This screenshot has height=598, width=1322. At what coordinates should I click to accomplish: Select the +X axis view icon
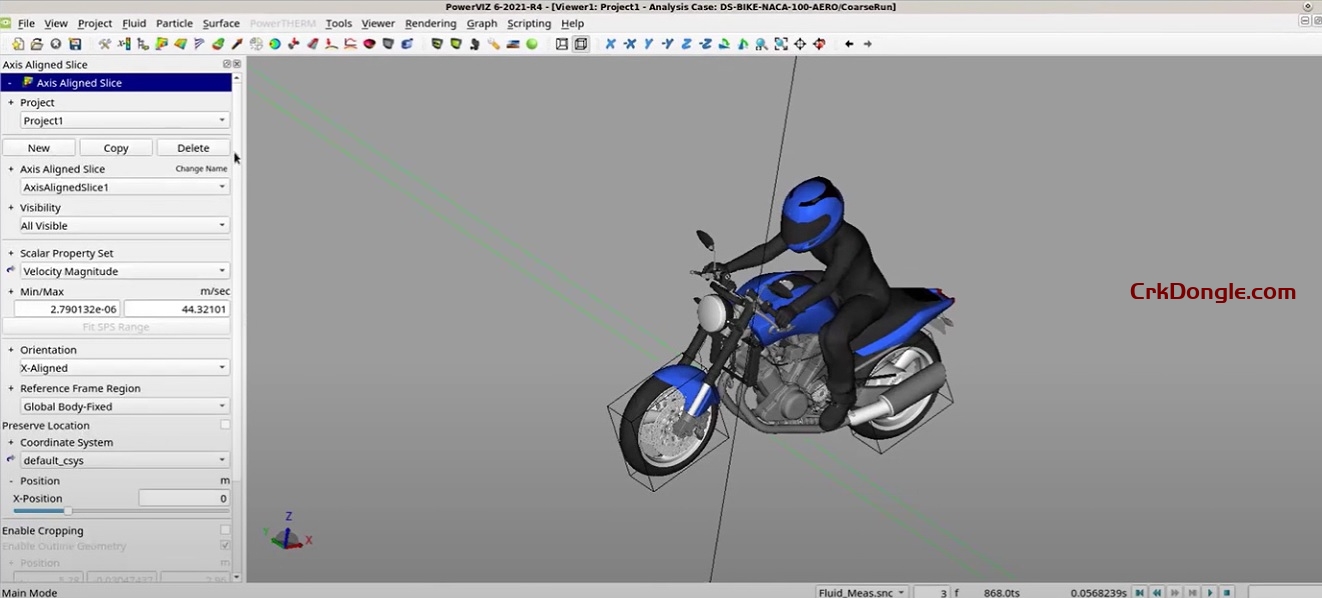pos(609,44)
